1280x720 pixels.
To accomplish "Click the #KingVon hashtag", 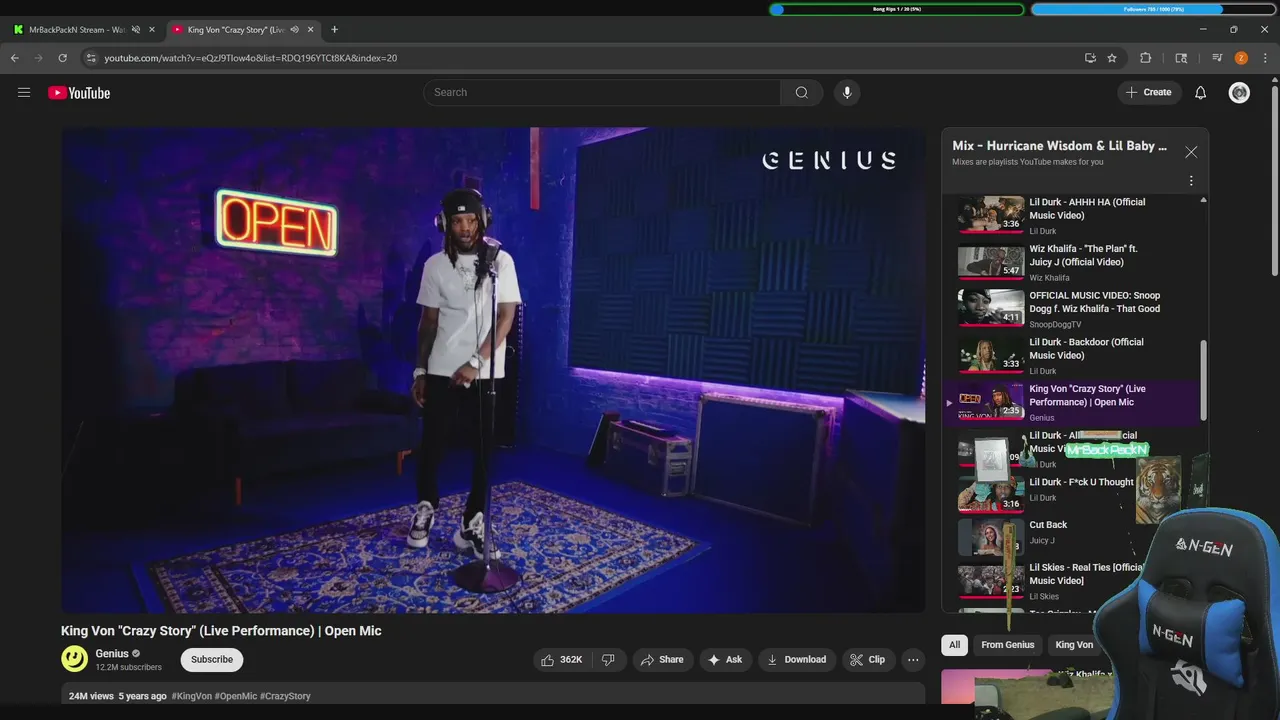I will [192, 696].
